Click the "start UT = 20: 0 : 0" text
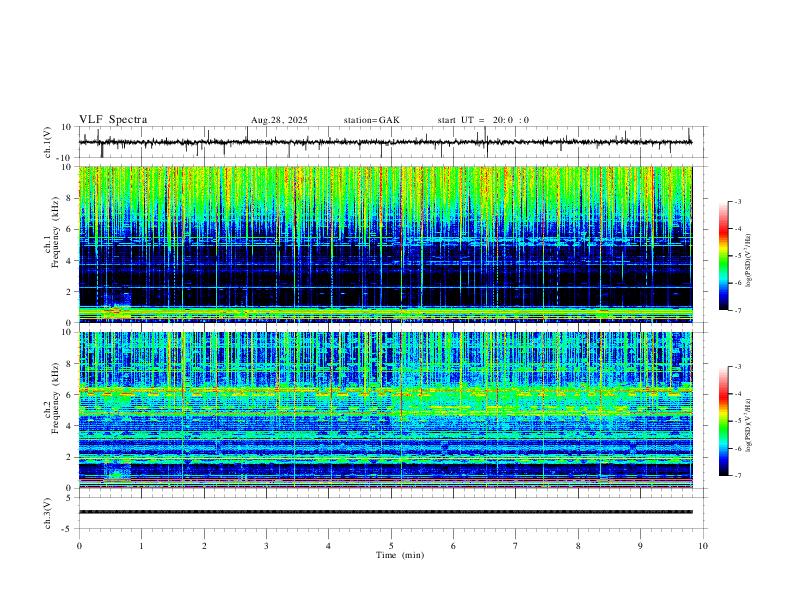Screen dimensions: 792x612 (483, 120)
